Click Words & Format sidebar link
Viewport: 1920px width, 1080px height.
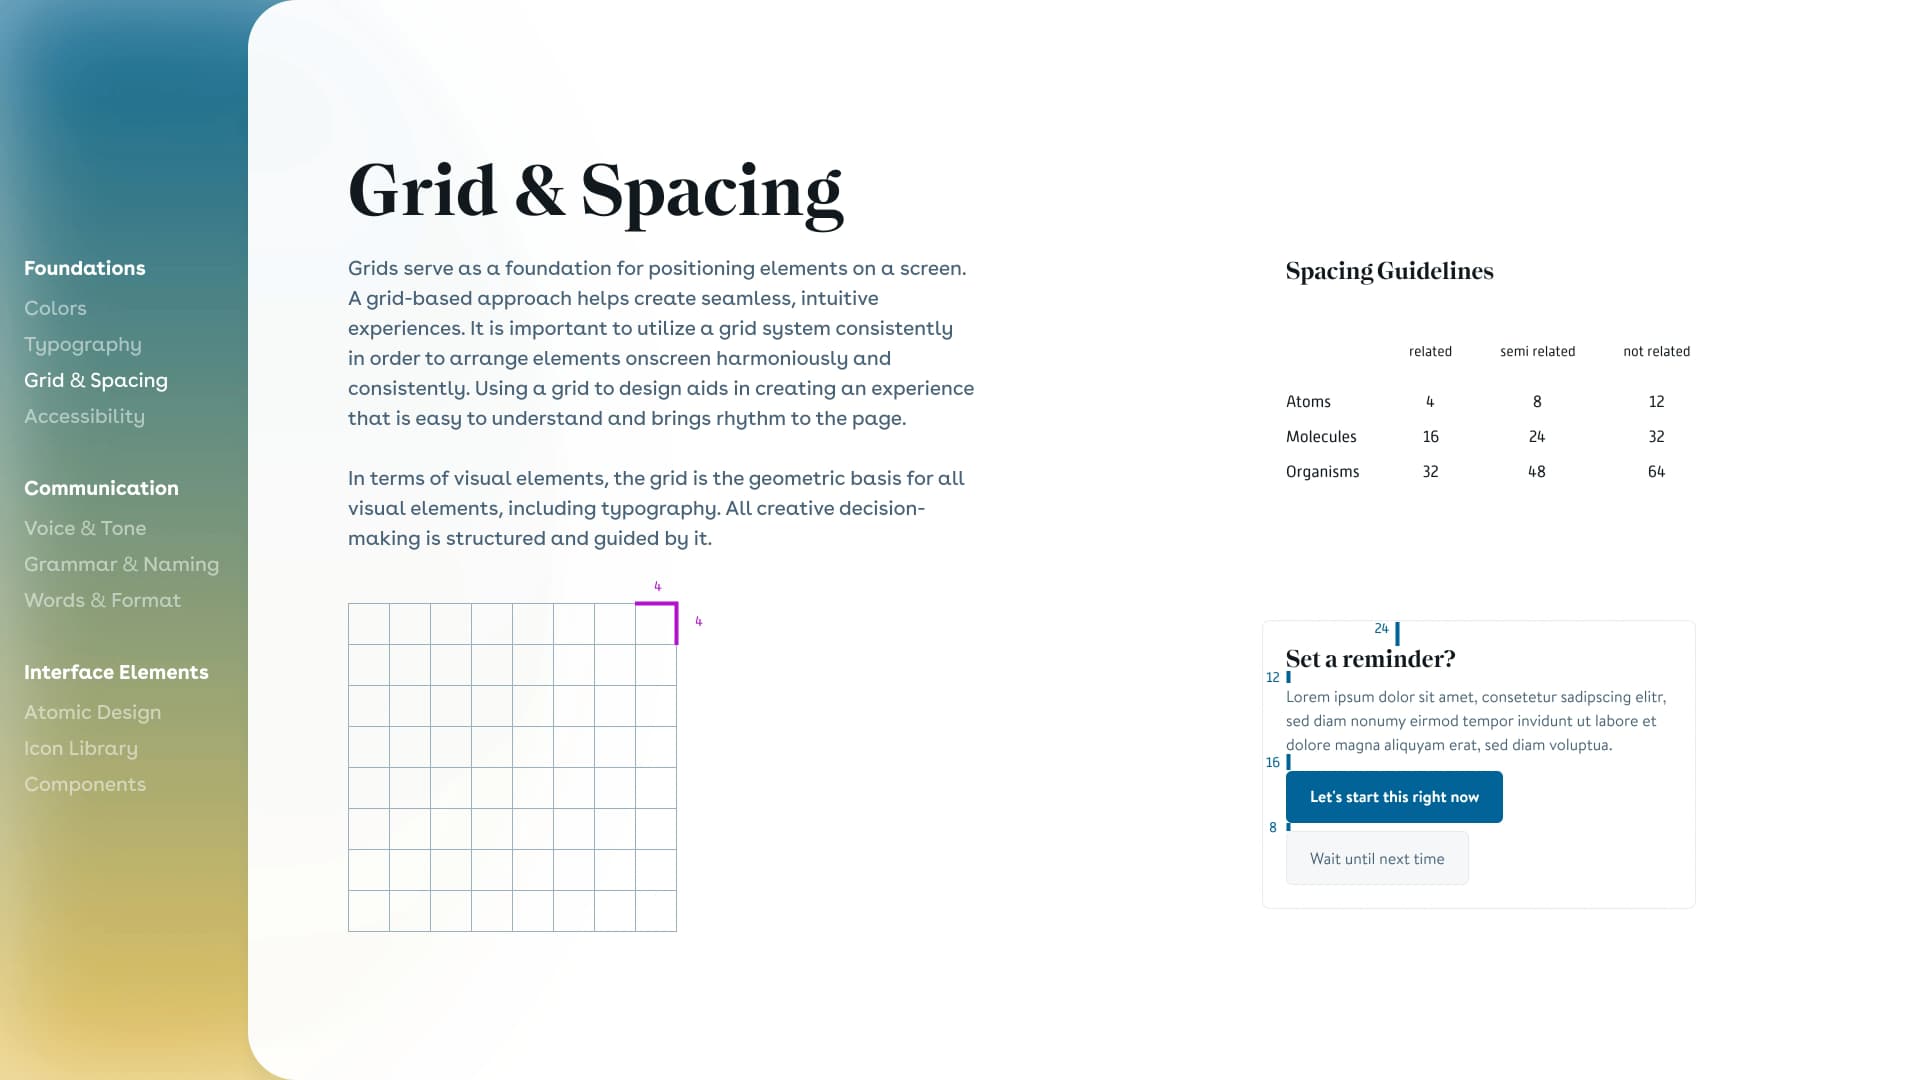[103, 601]
